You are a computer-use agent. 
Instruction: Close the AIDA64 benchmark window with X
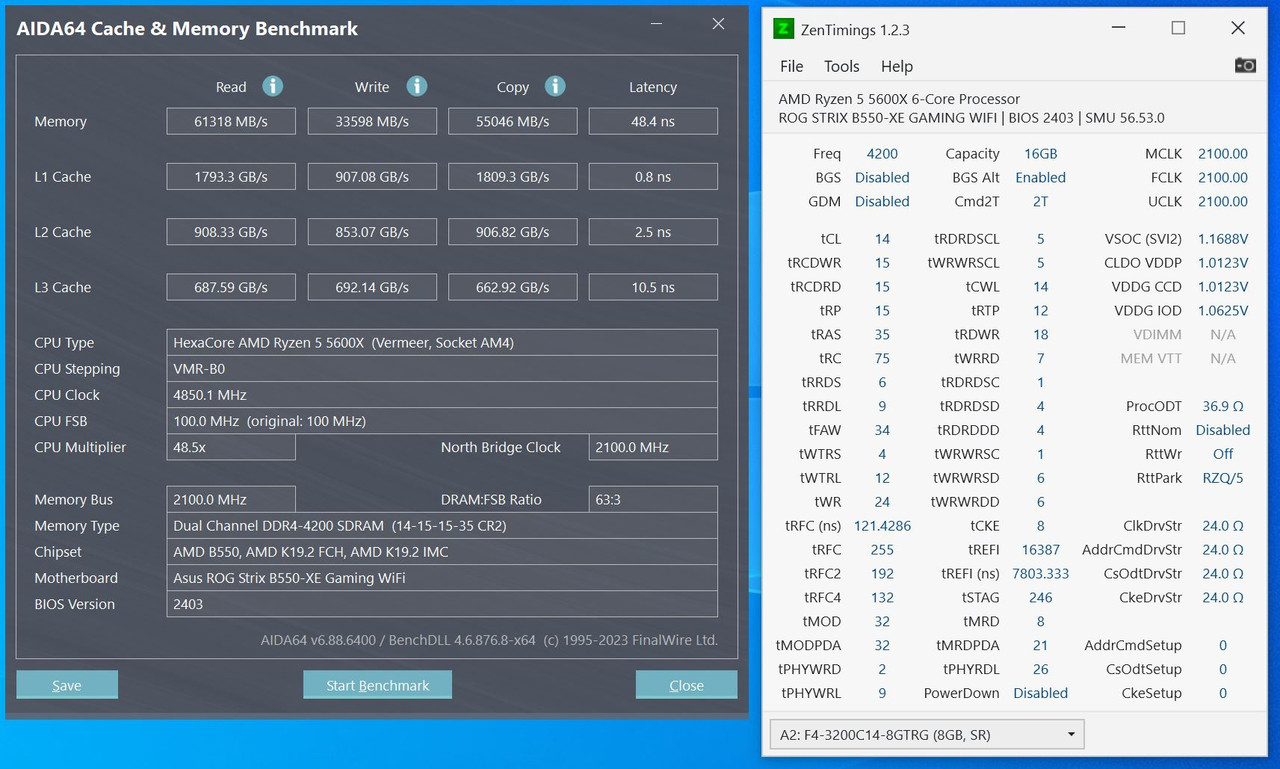(x=718, y=24)
